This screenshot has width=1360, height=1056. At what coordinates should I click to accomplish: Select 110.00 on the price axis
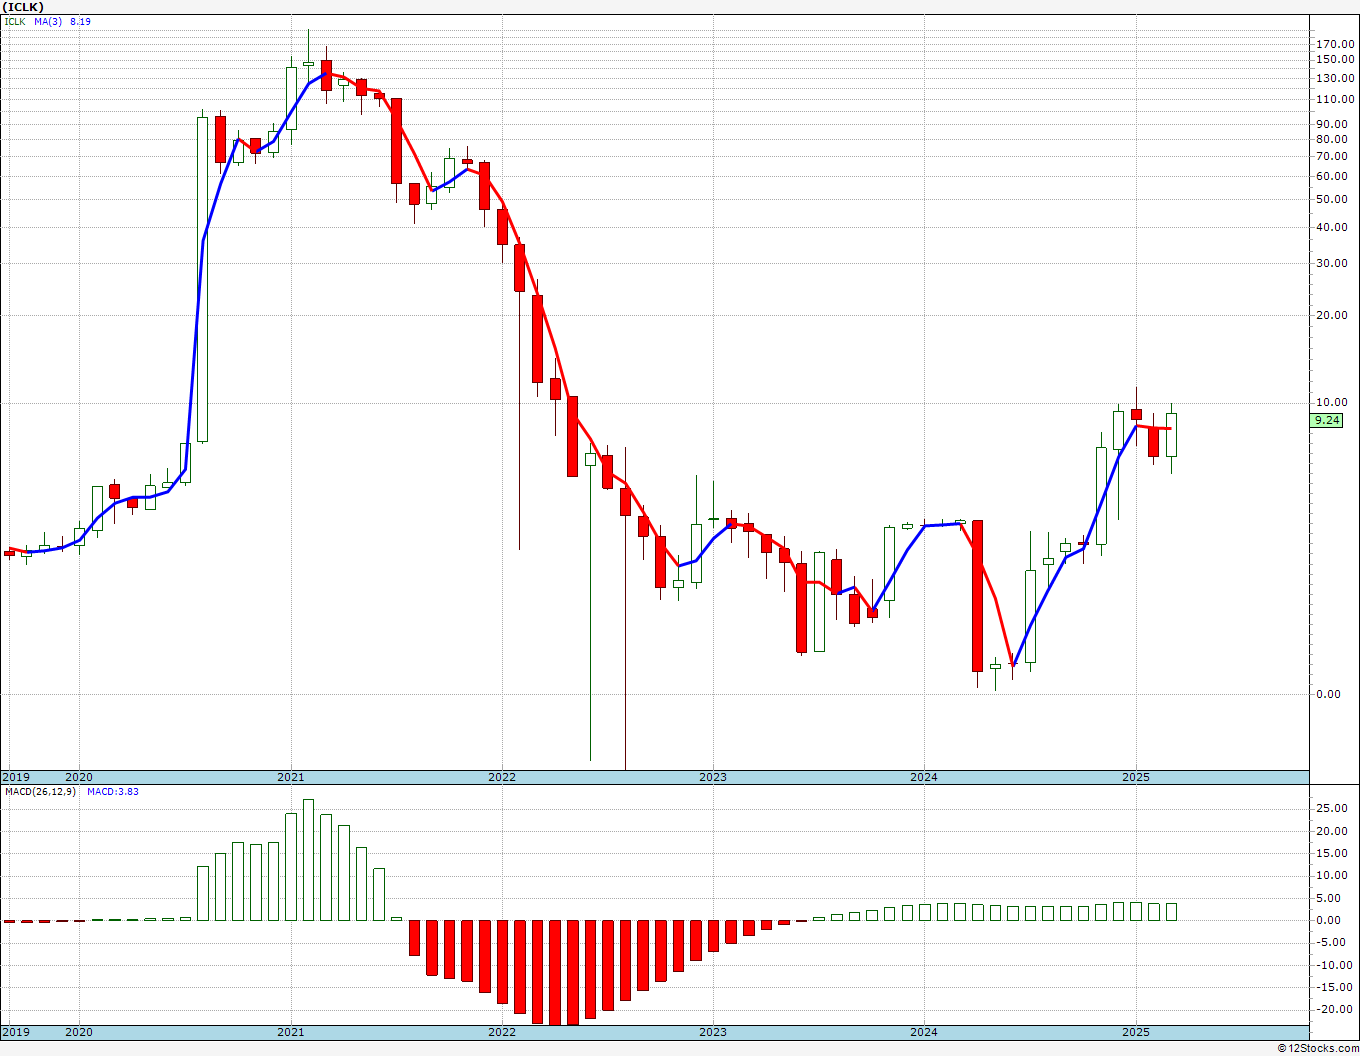coord(1336,99)
